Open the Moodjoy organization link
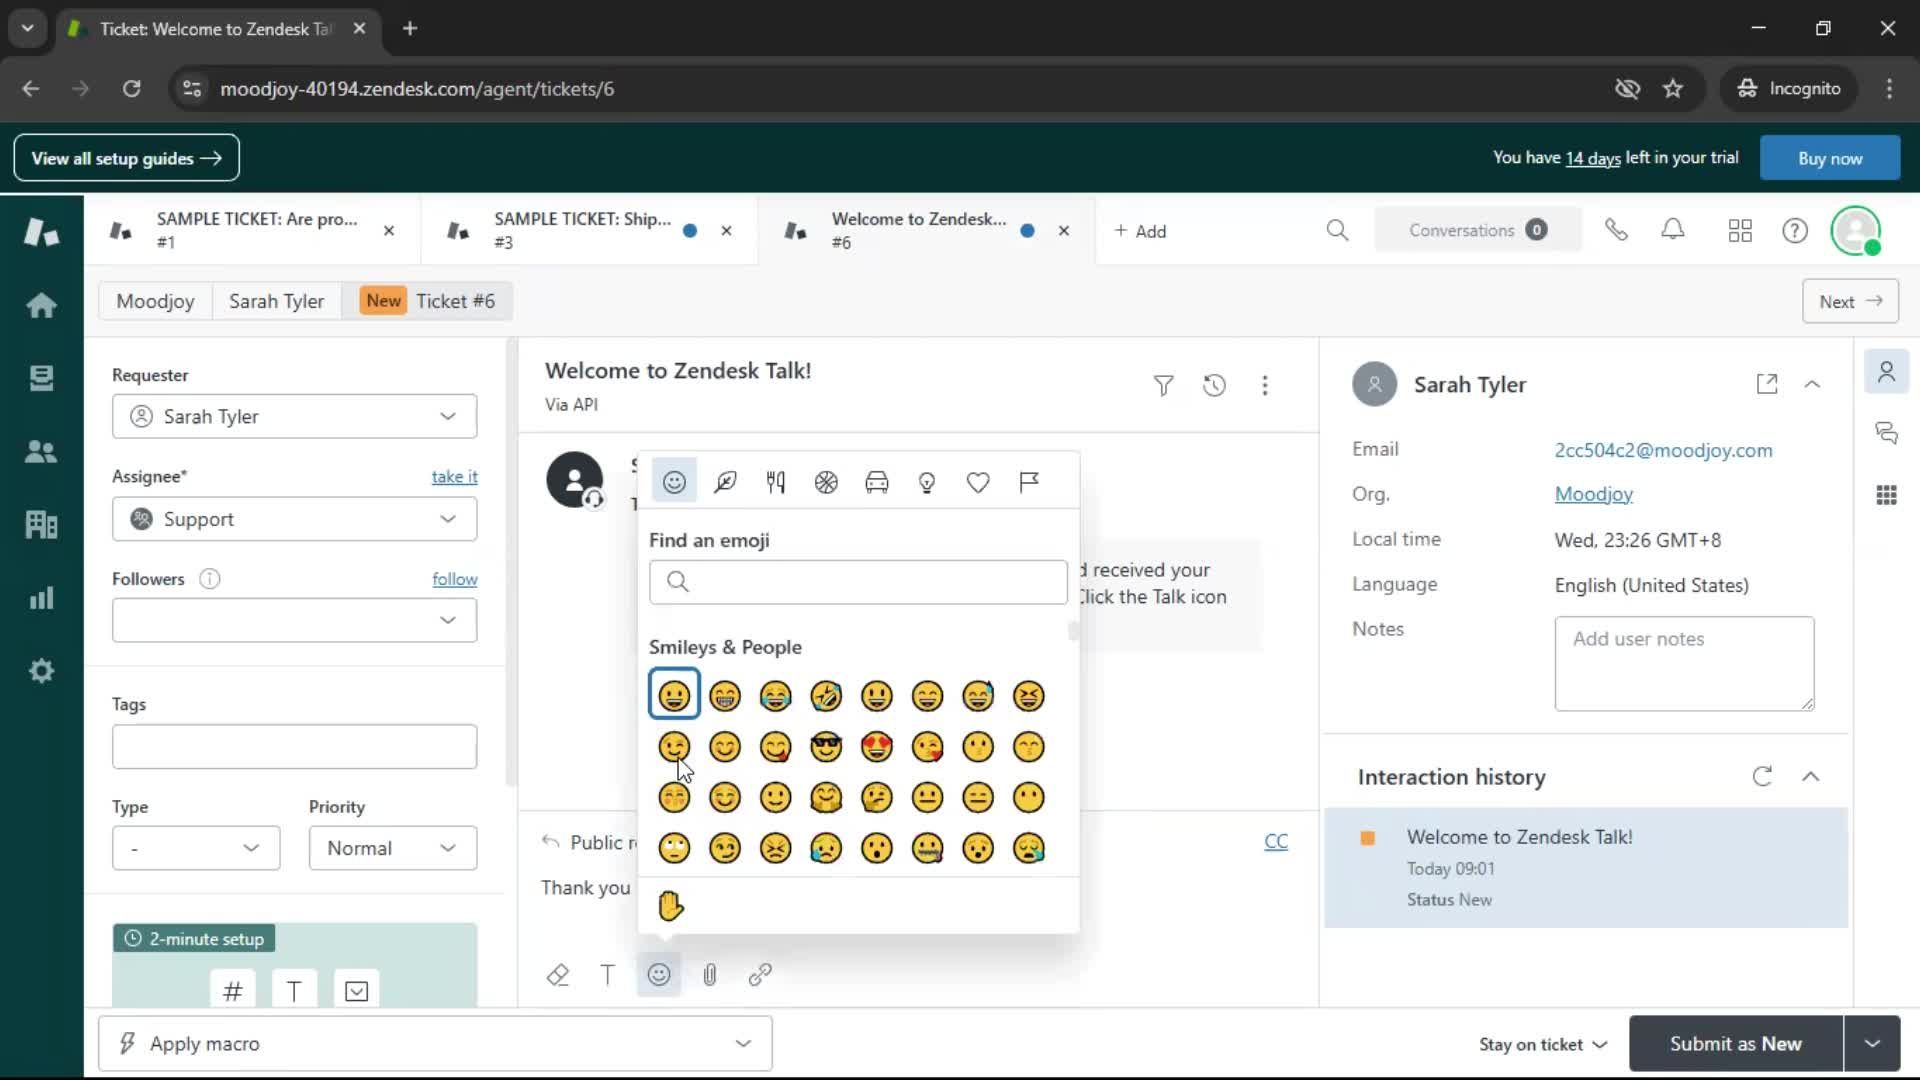The height and width of the screenshot is (1080, 1920). 1593,494
